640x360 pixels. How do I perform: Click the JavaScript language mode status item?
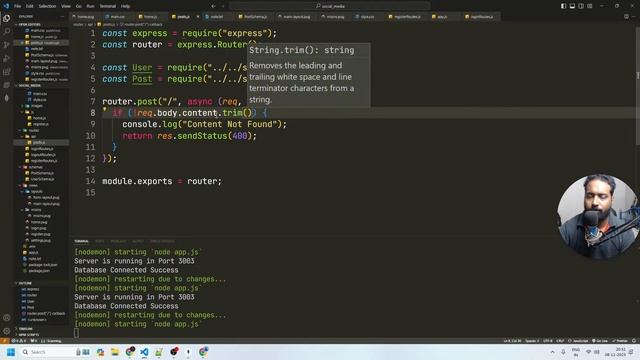click(578, 341)
